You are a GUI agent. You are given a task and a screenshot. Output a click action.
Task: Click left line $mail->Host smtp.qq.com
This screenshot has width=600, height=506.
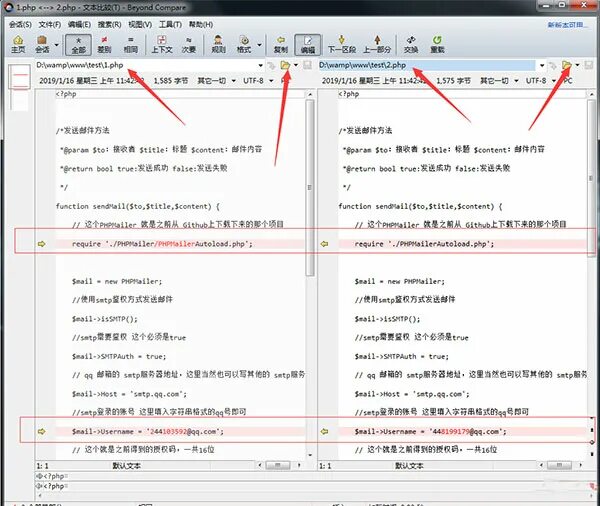[129, 394]
